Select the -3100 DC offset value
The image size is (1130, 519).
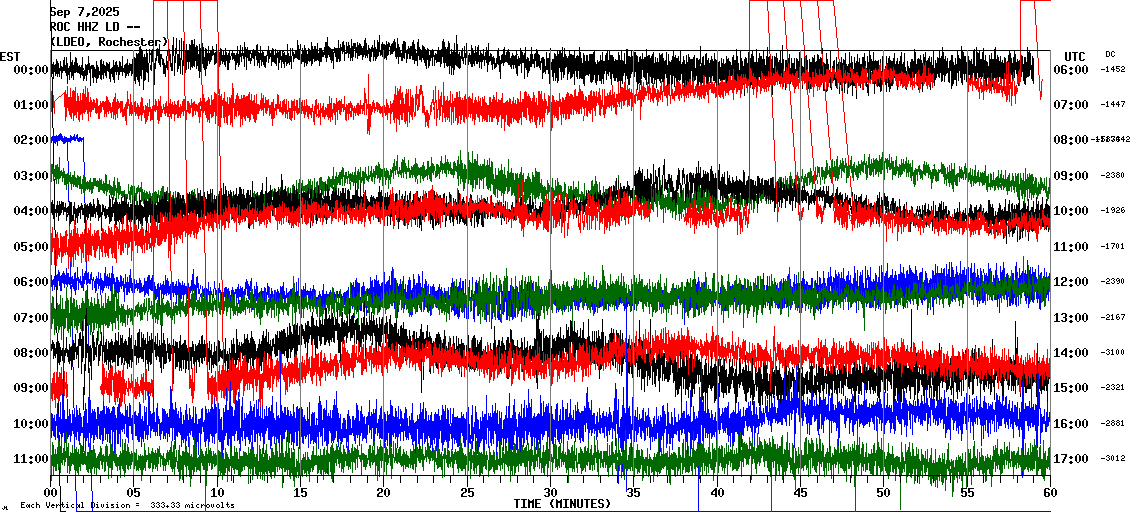[1113, 353]
